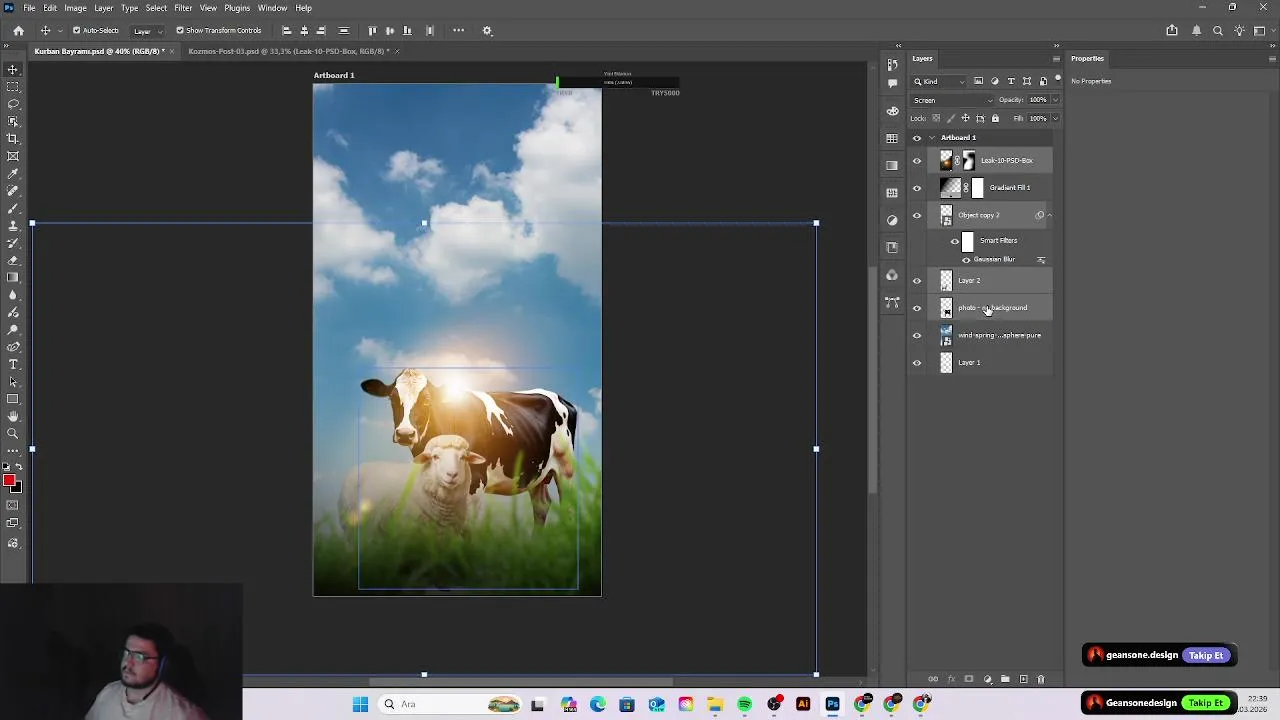Viewport: 1280px width, 720px height.
Task: Click Create new layer icon
Action: pyautogui.click(x=1023, y=679)
